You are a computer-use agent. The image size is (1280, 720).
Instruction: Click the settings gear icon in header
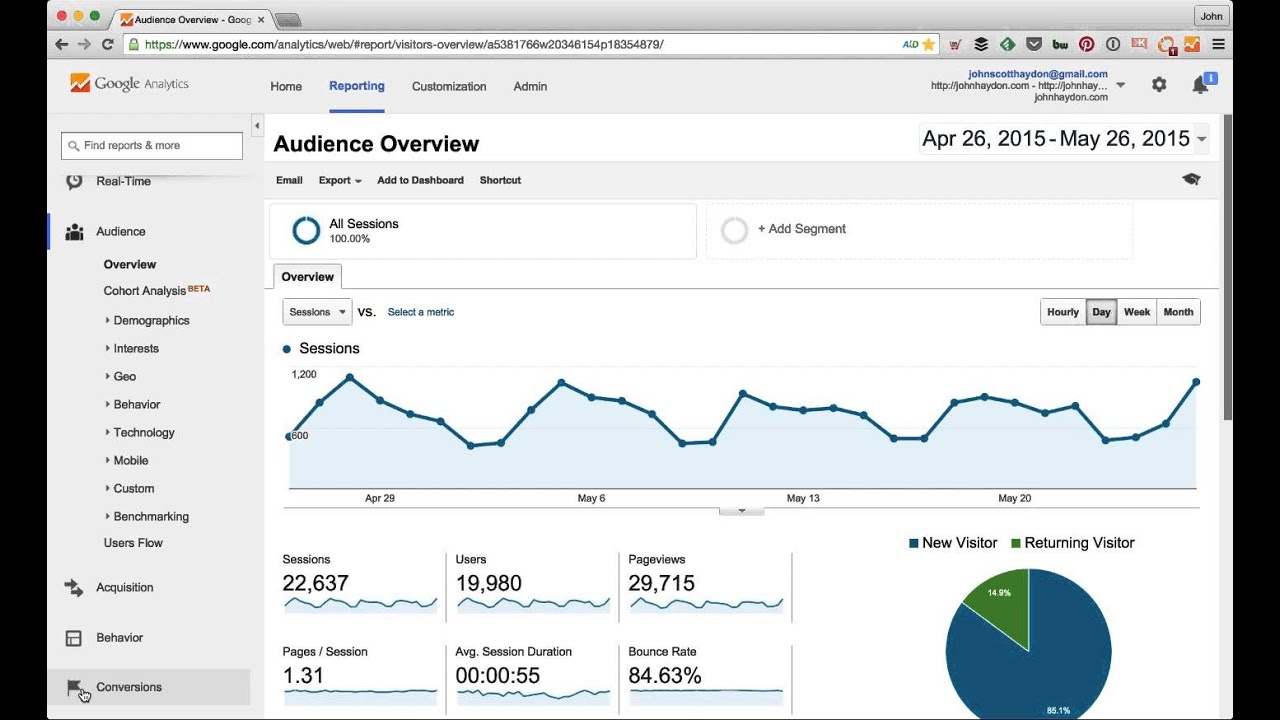[1158, 85]
